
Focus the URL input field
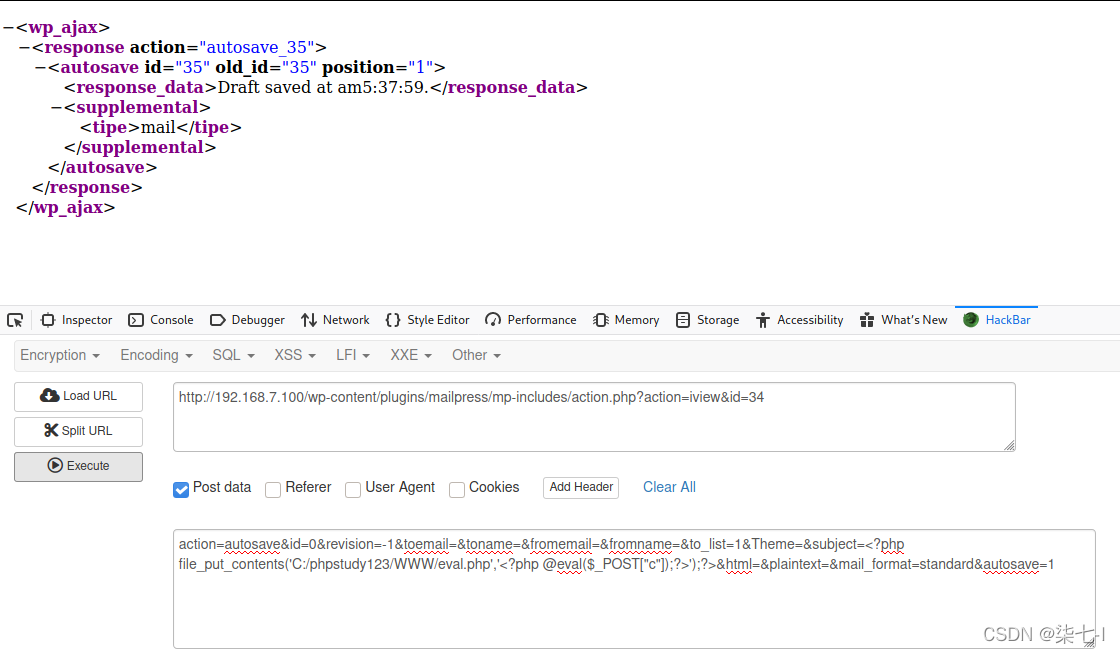(594, 417)
